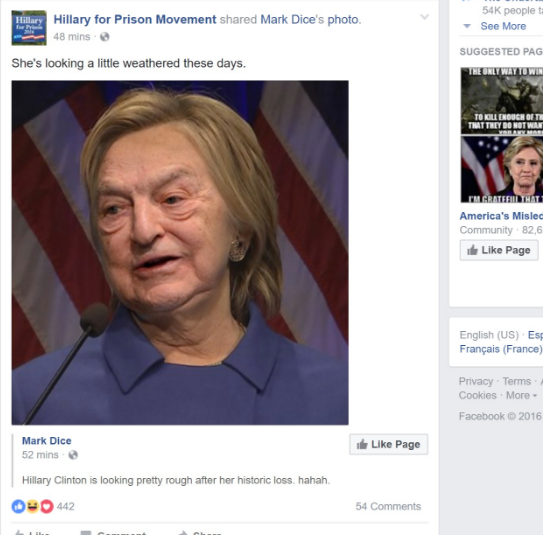This screenshot has height=535, width=543.
Task: Switch language to Français (France)
Action: point(501,349)
